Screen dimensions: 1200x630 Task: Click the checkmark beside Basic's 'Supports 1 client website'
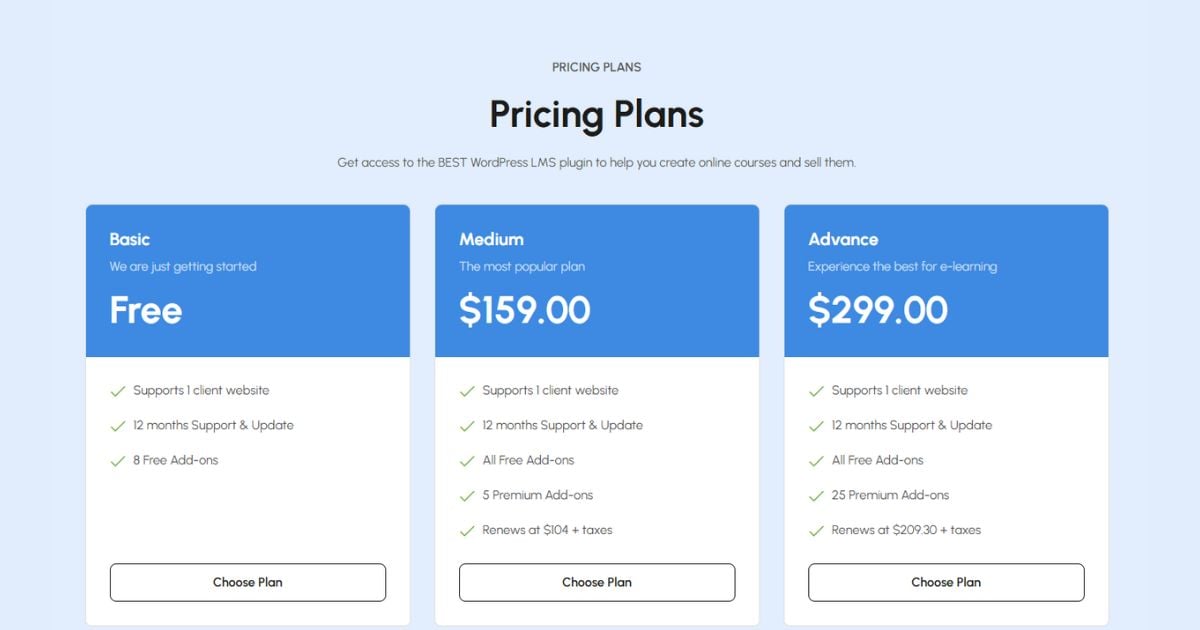tap(117, 390)
